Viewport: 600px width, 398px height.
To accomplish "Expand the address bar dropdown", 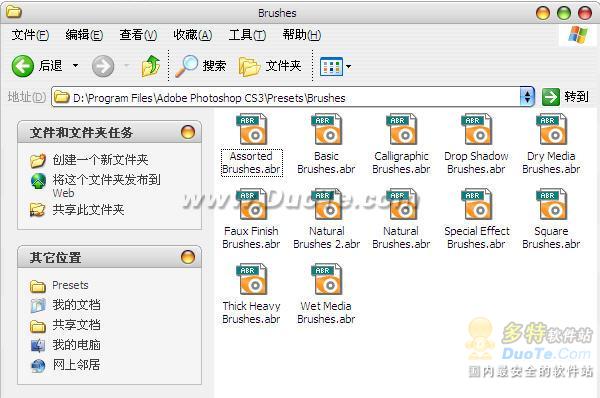I will [x=527, y=97].
